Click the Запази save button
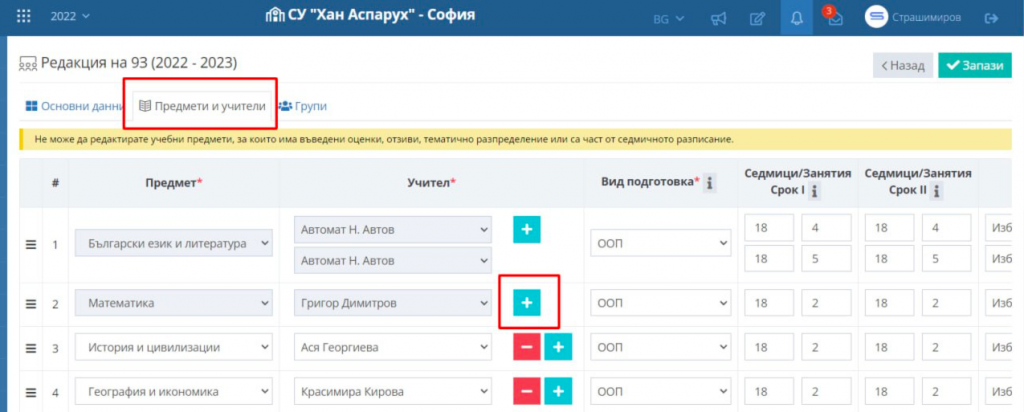Screen dimensions: 1024x412 click(x=974, y=65)
